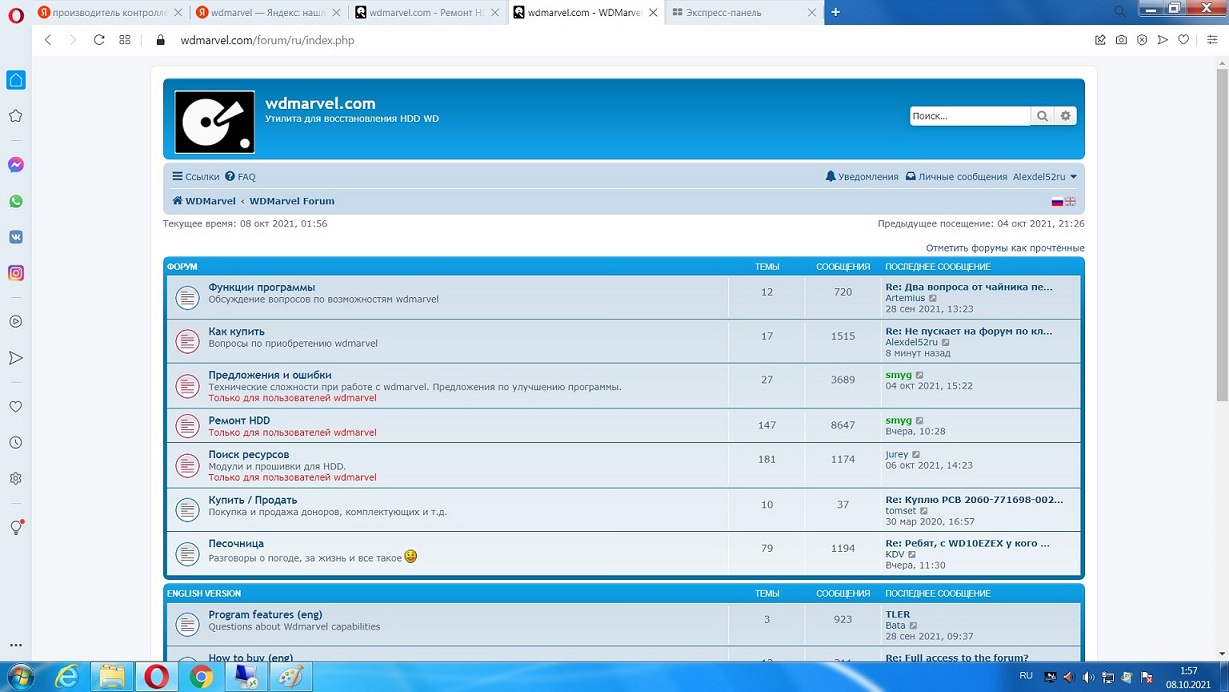This screenshot has width=1229, height=692.
Task: Open the Player icon in Opera sidebar
Action: [16, 322]
